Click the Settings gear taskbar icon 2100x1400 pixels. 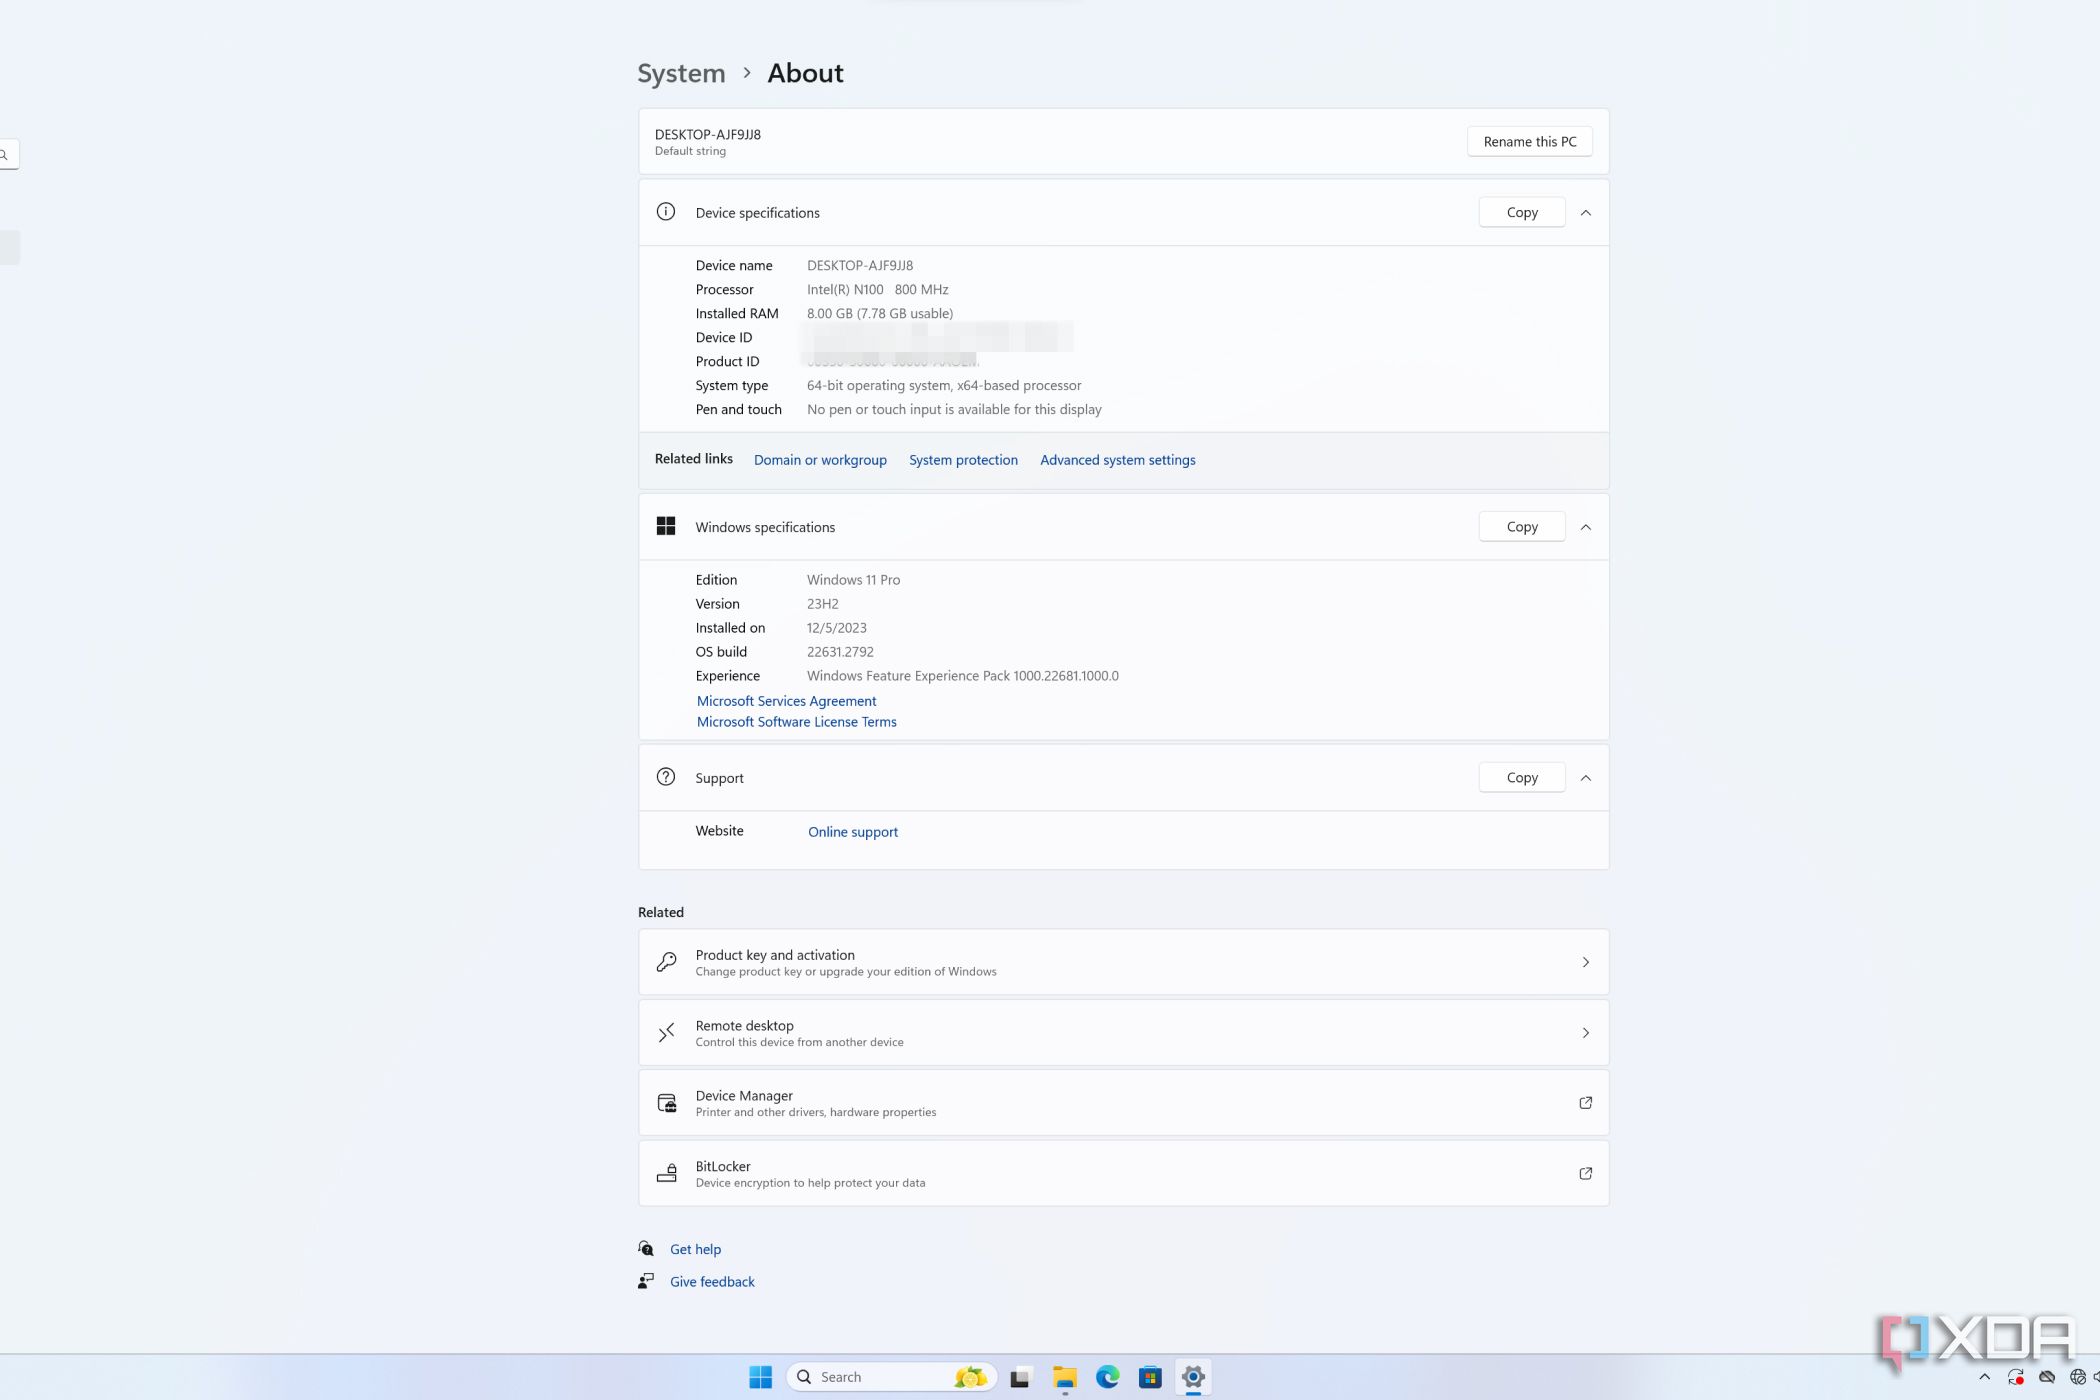(x=1192, y=1377)
